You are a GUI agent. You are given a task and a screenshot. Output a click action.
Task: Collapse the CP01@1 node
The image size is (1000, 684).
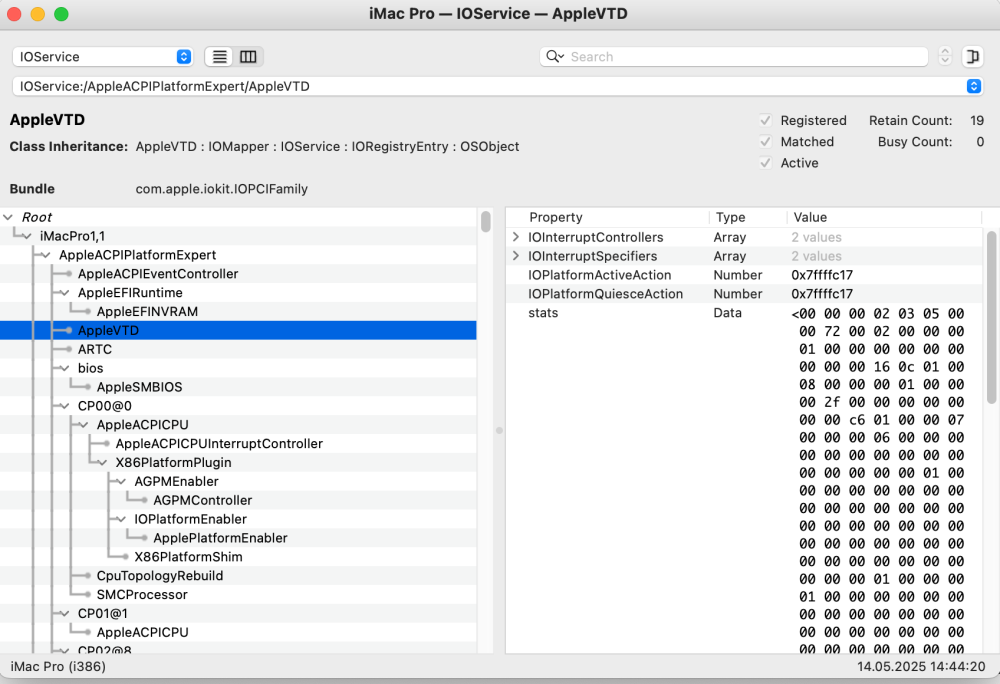[64, 614]
